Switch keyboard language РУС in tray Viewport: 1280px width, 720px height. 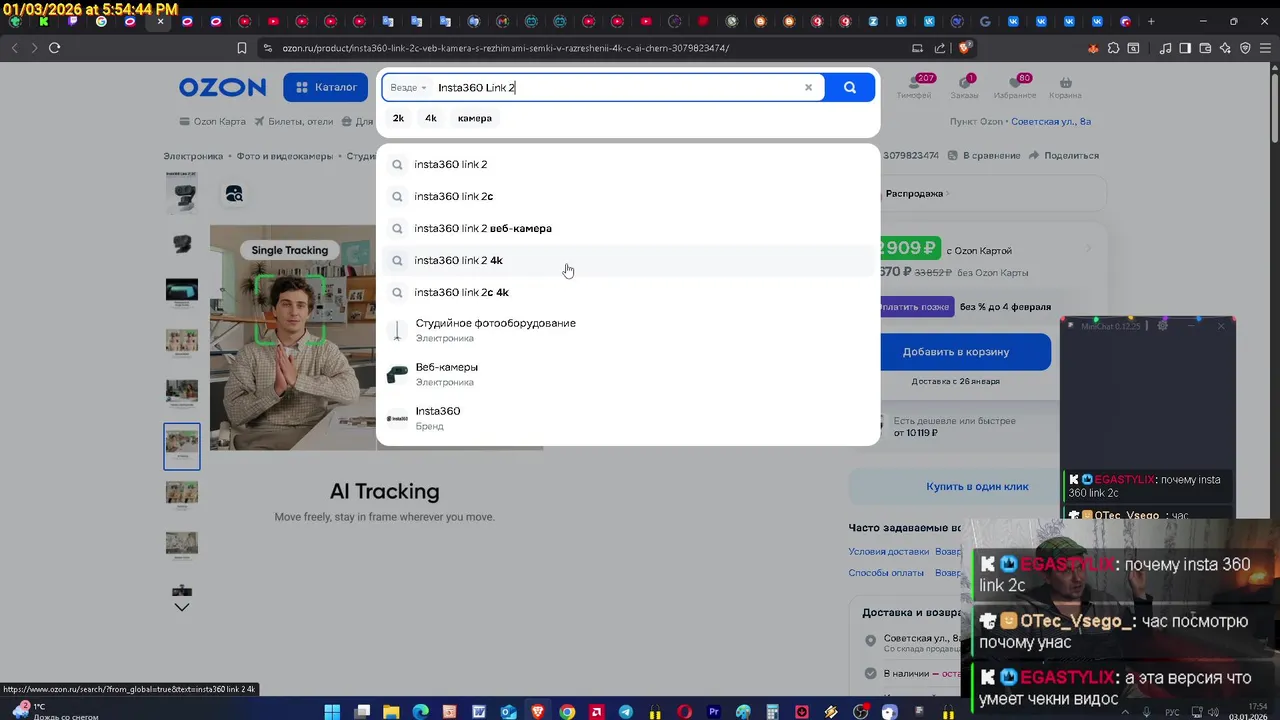(1172, 712)
